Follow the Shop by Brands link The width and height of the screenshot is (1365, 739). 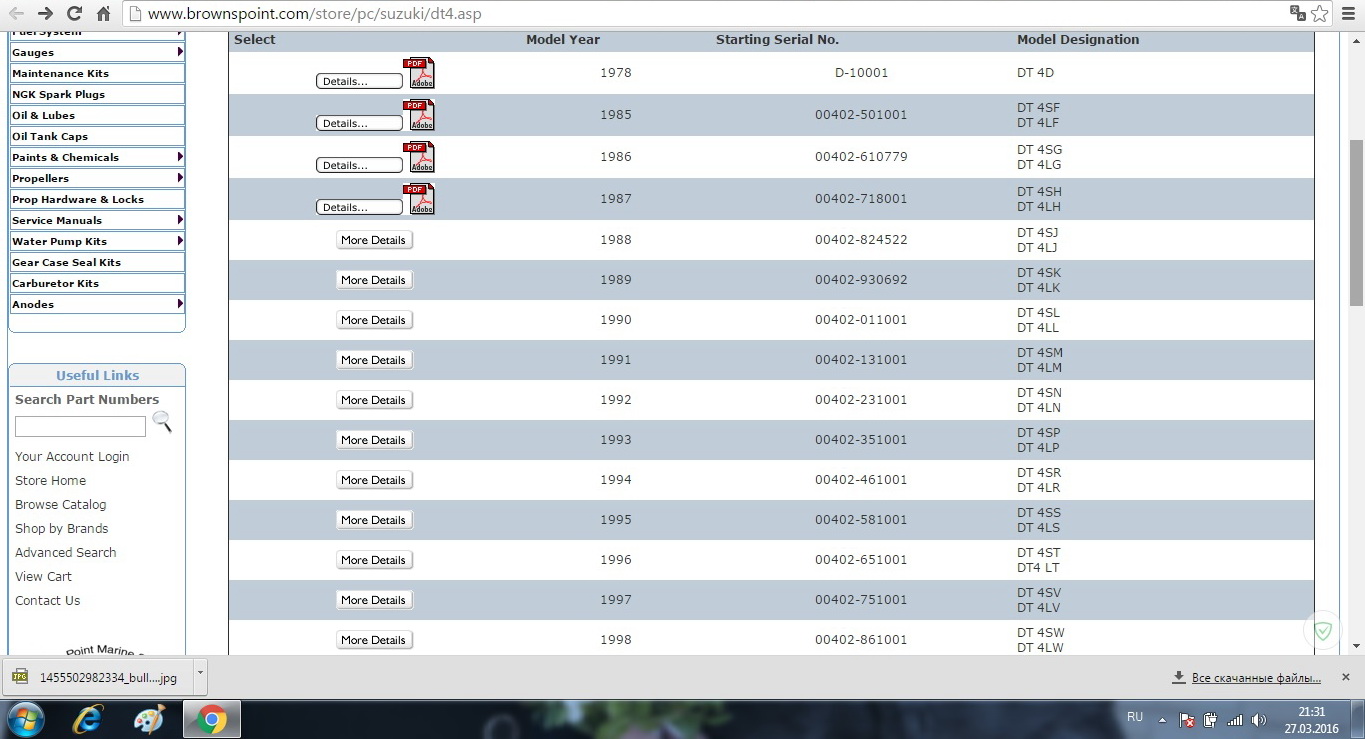[x=61, y=529]
